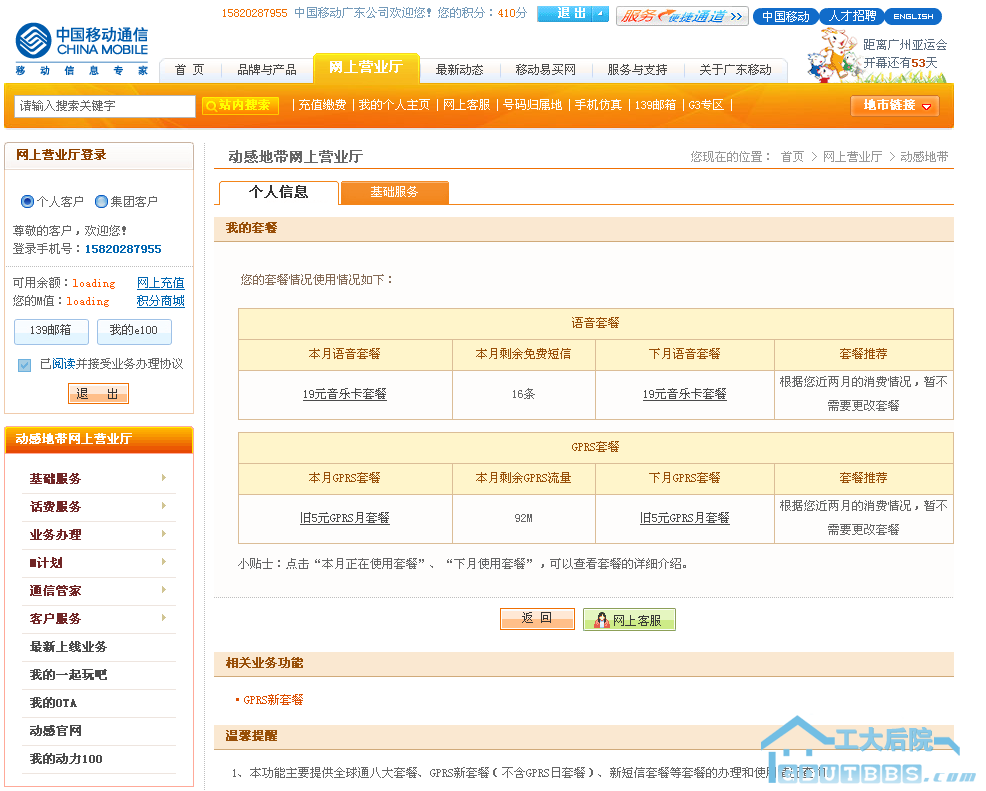Open 我的一起玩吧 in sidebar
The image size is (986, 791).
pyautogui.click(x=68, y=675)
